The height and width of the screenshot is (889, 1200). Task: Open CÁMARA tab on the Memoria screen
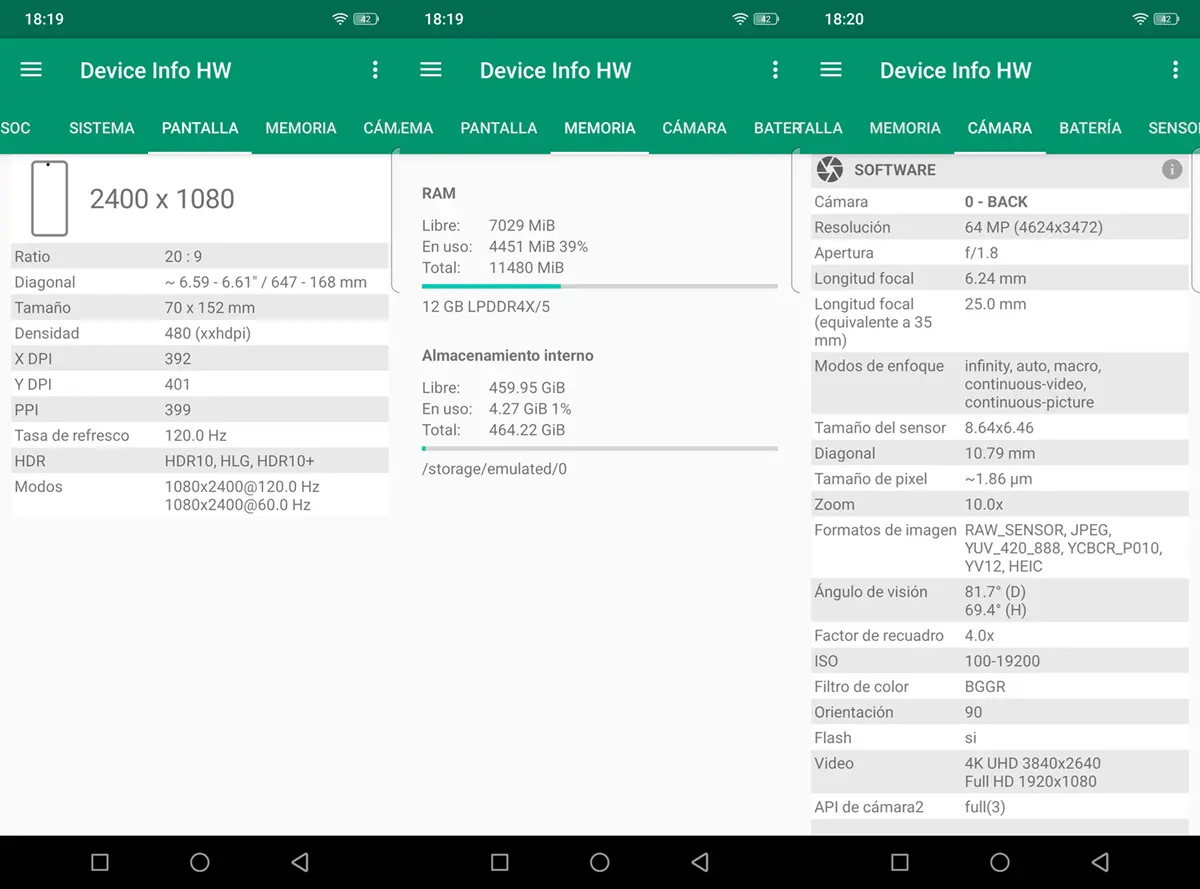click(694, 128)
